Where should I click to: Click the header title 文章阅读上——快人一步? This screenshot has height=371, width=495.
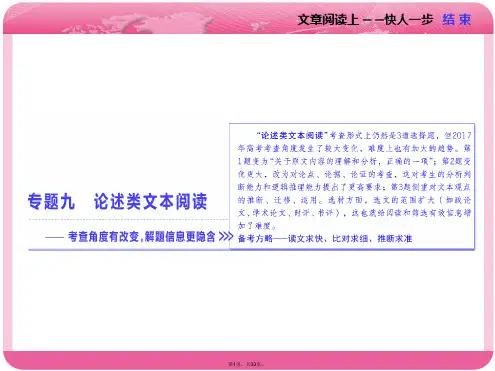[365, 20]
